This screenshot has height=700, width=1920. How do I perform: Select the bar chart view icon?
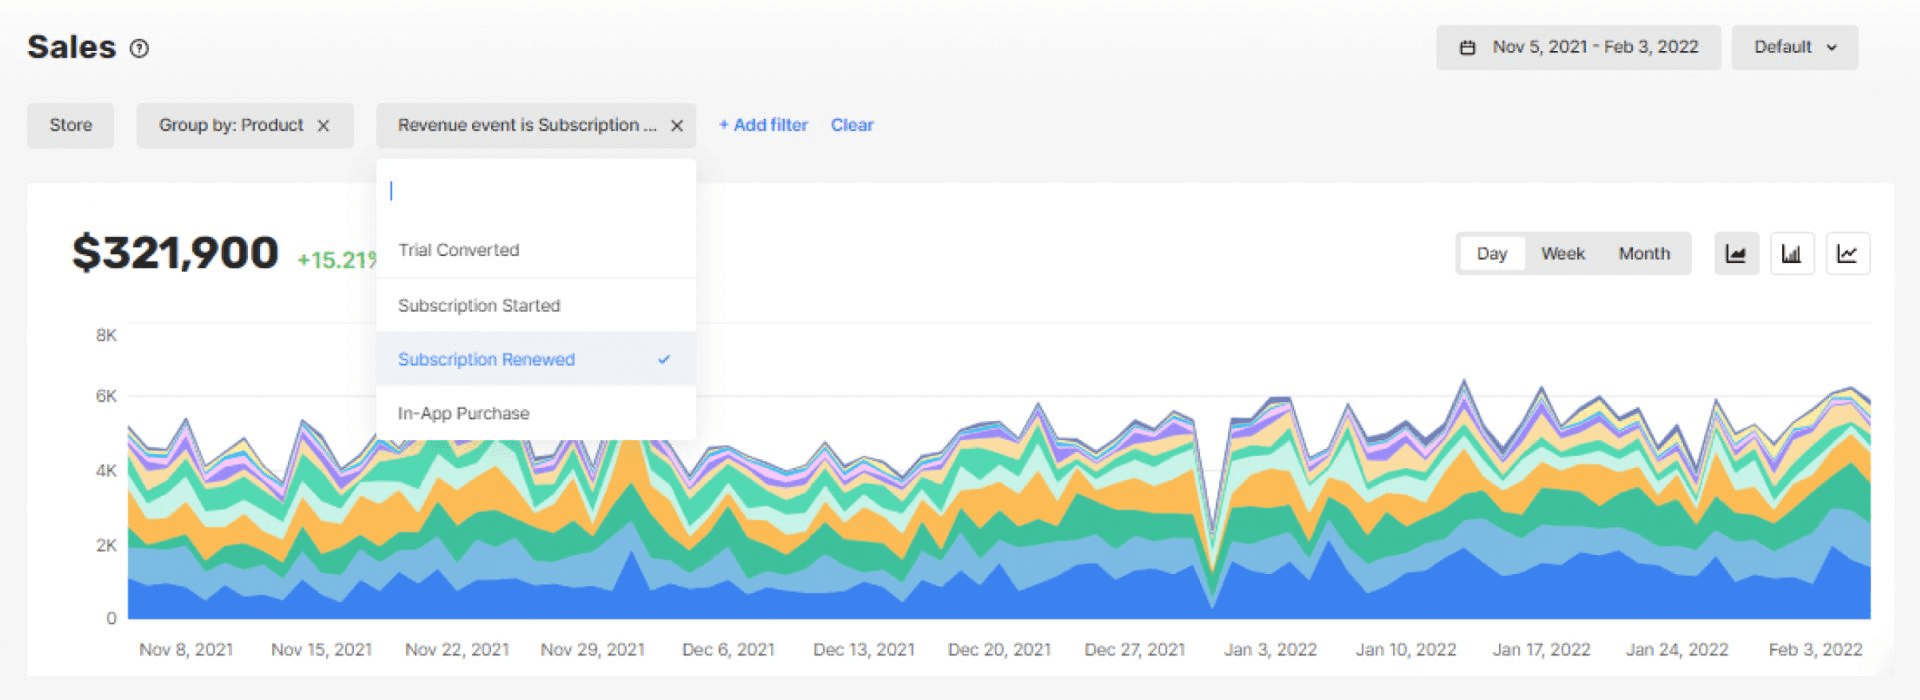point(1792,254)
